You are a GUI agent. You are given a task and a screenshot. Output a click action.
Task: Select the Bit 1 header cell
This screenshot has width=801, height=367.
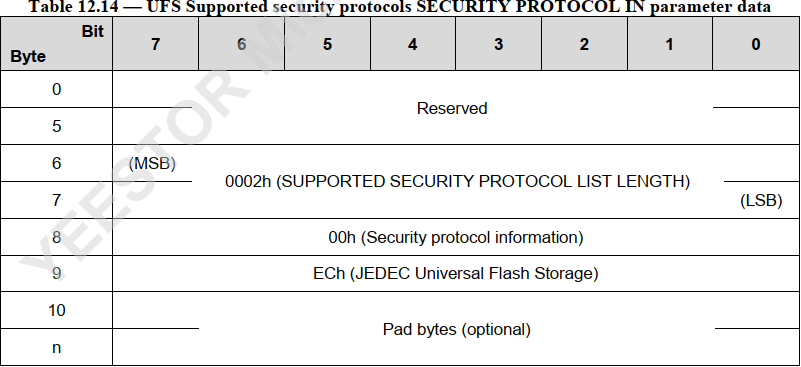[x=670, y=44]
